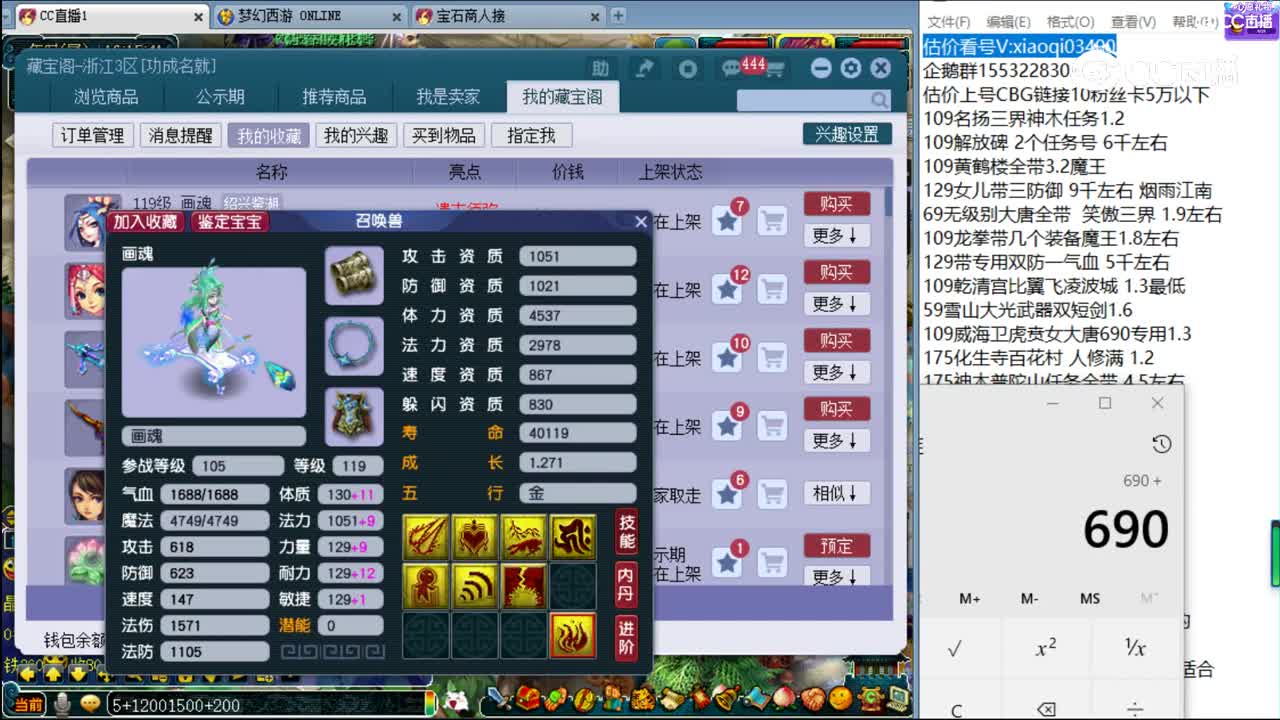Toggle favorite star with badge 6

(728, 494)
